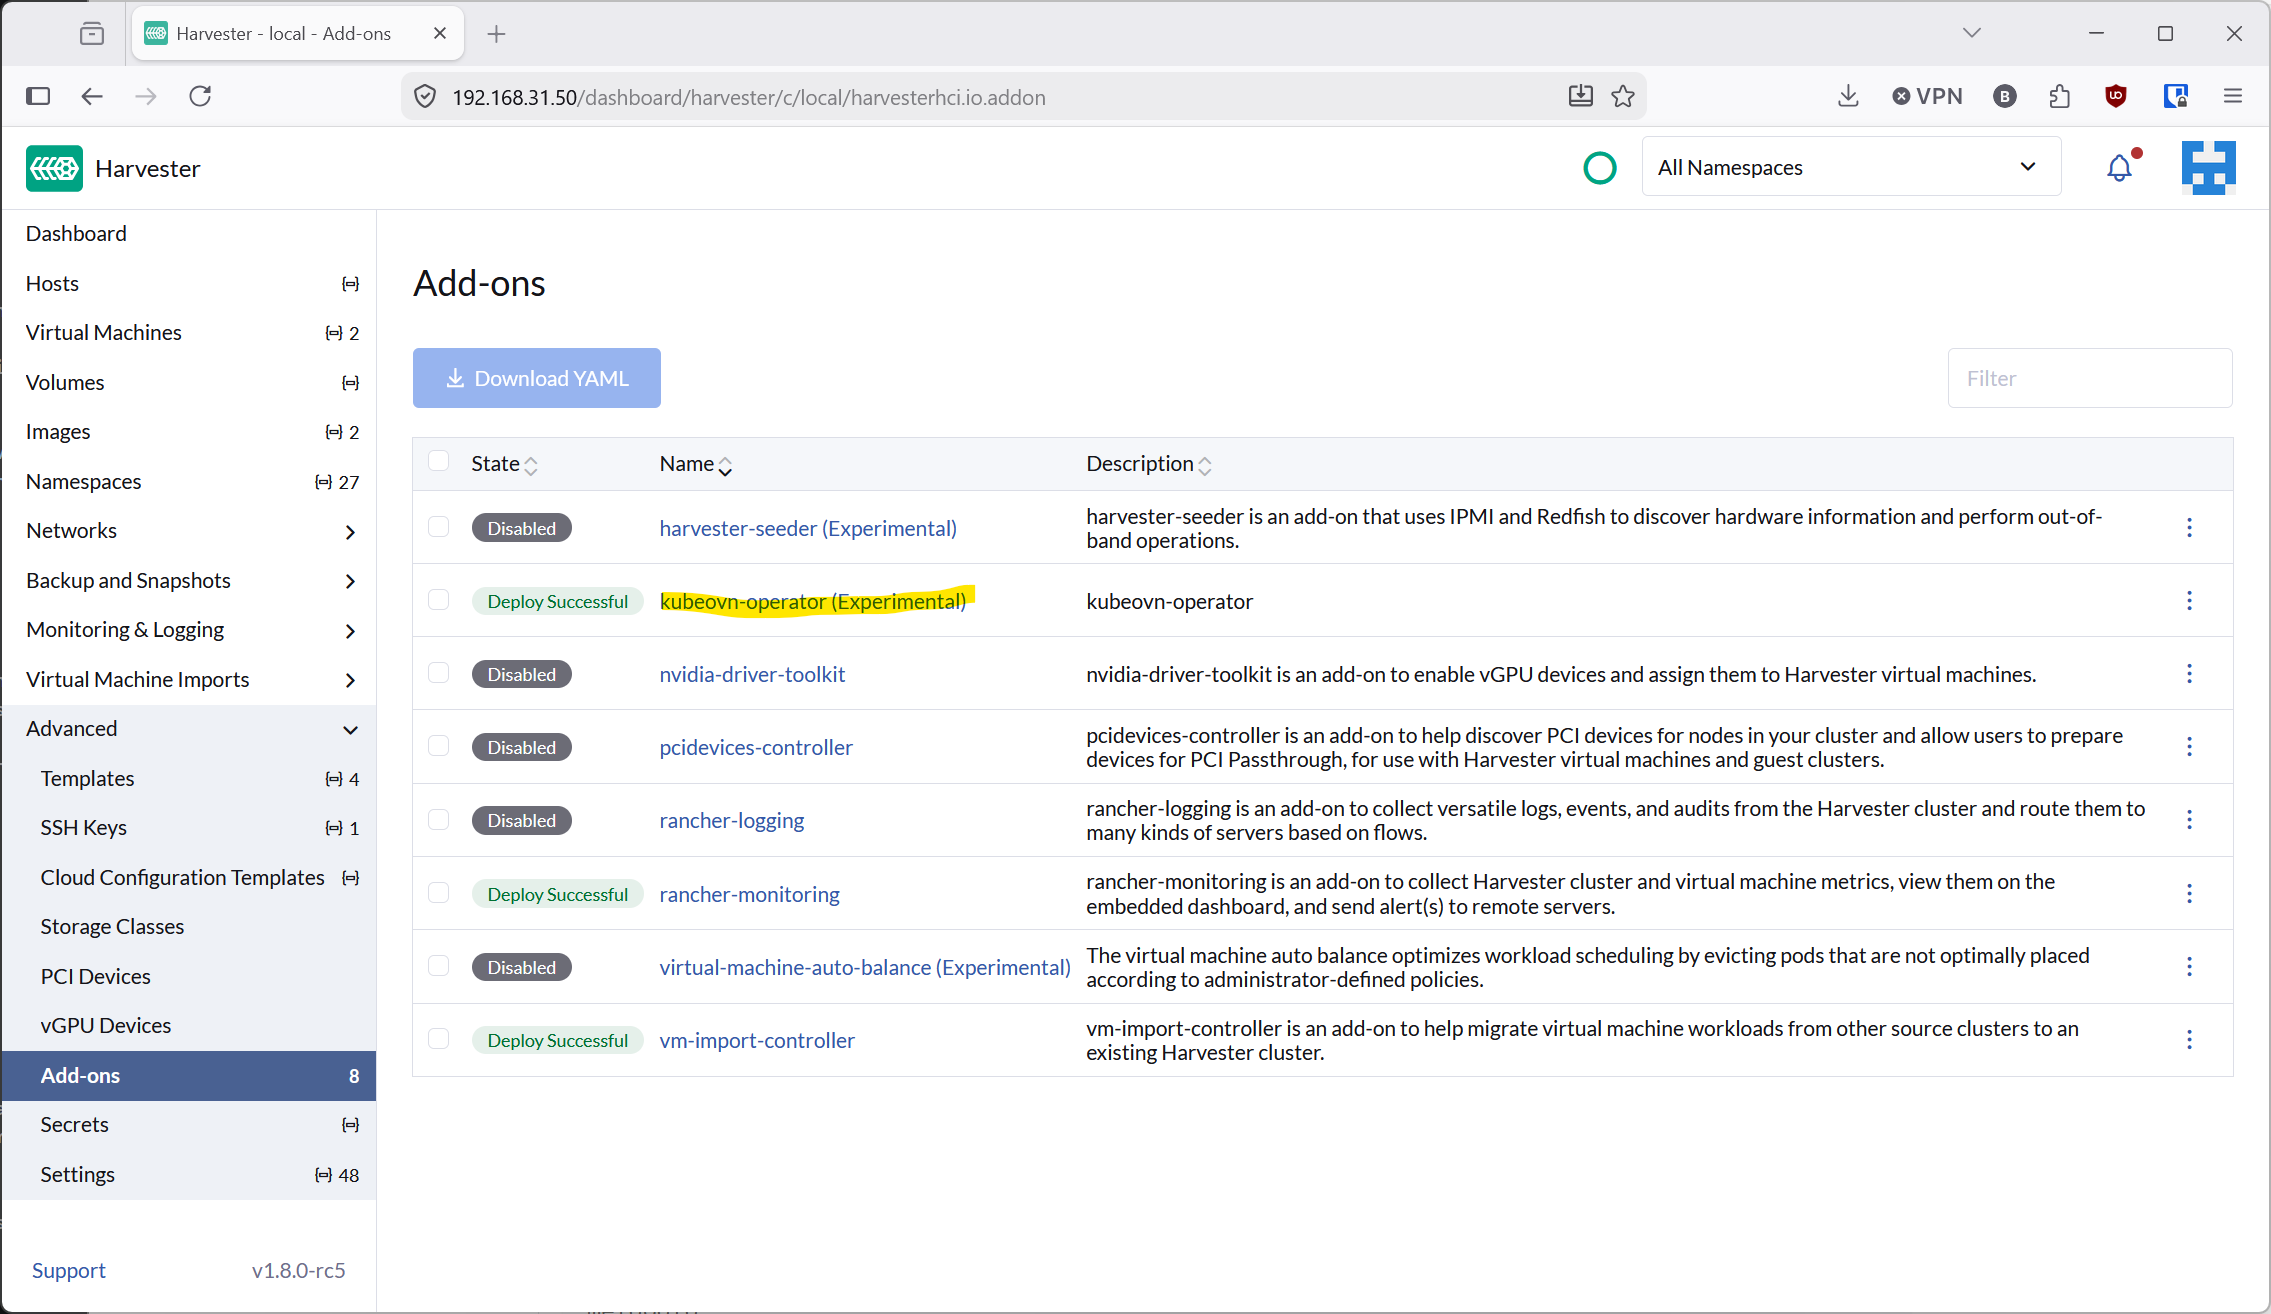Image resolution: width=2271 pixels, height=1314 pixels.
Task: Bookmark page with star icon
Action: coord(1623,96)
